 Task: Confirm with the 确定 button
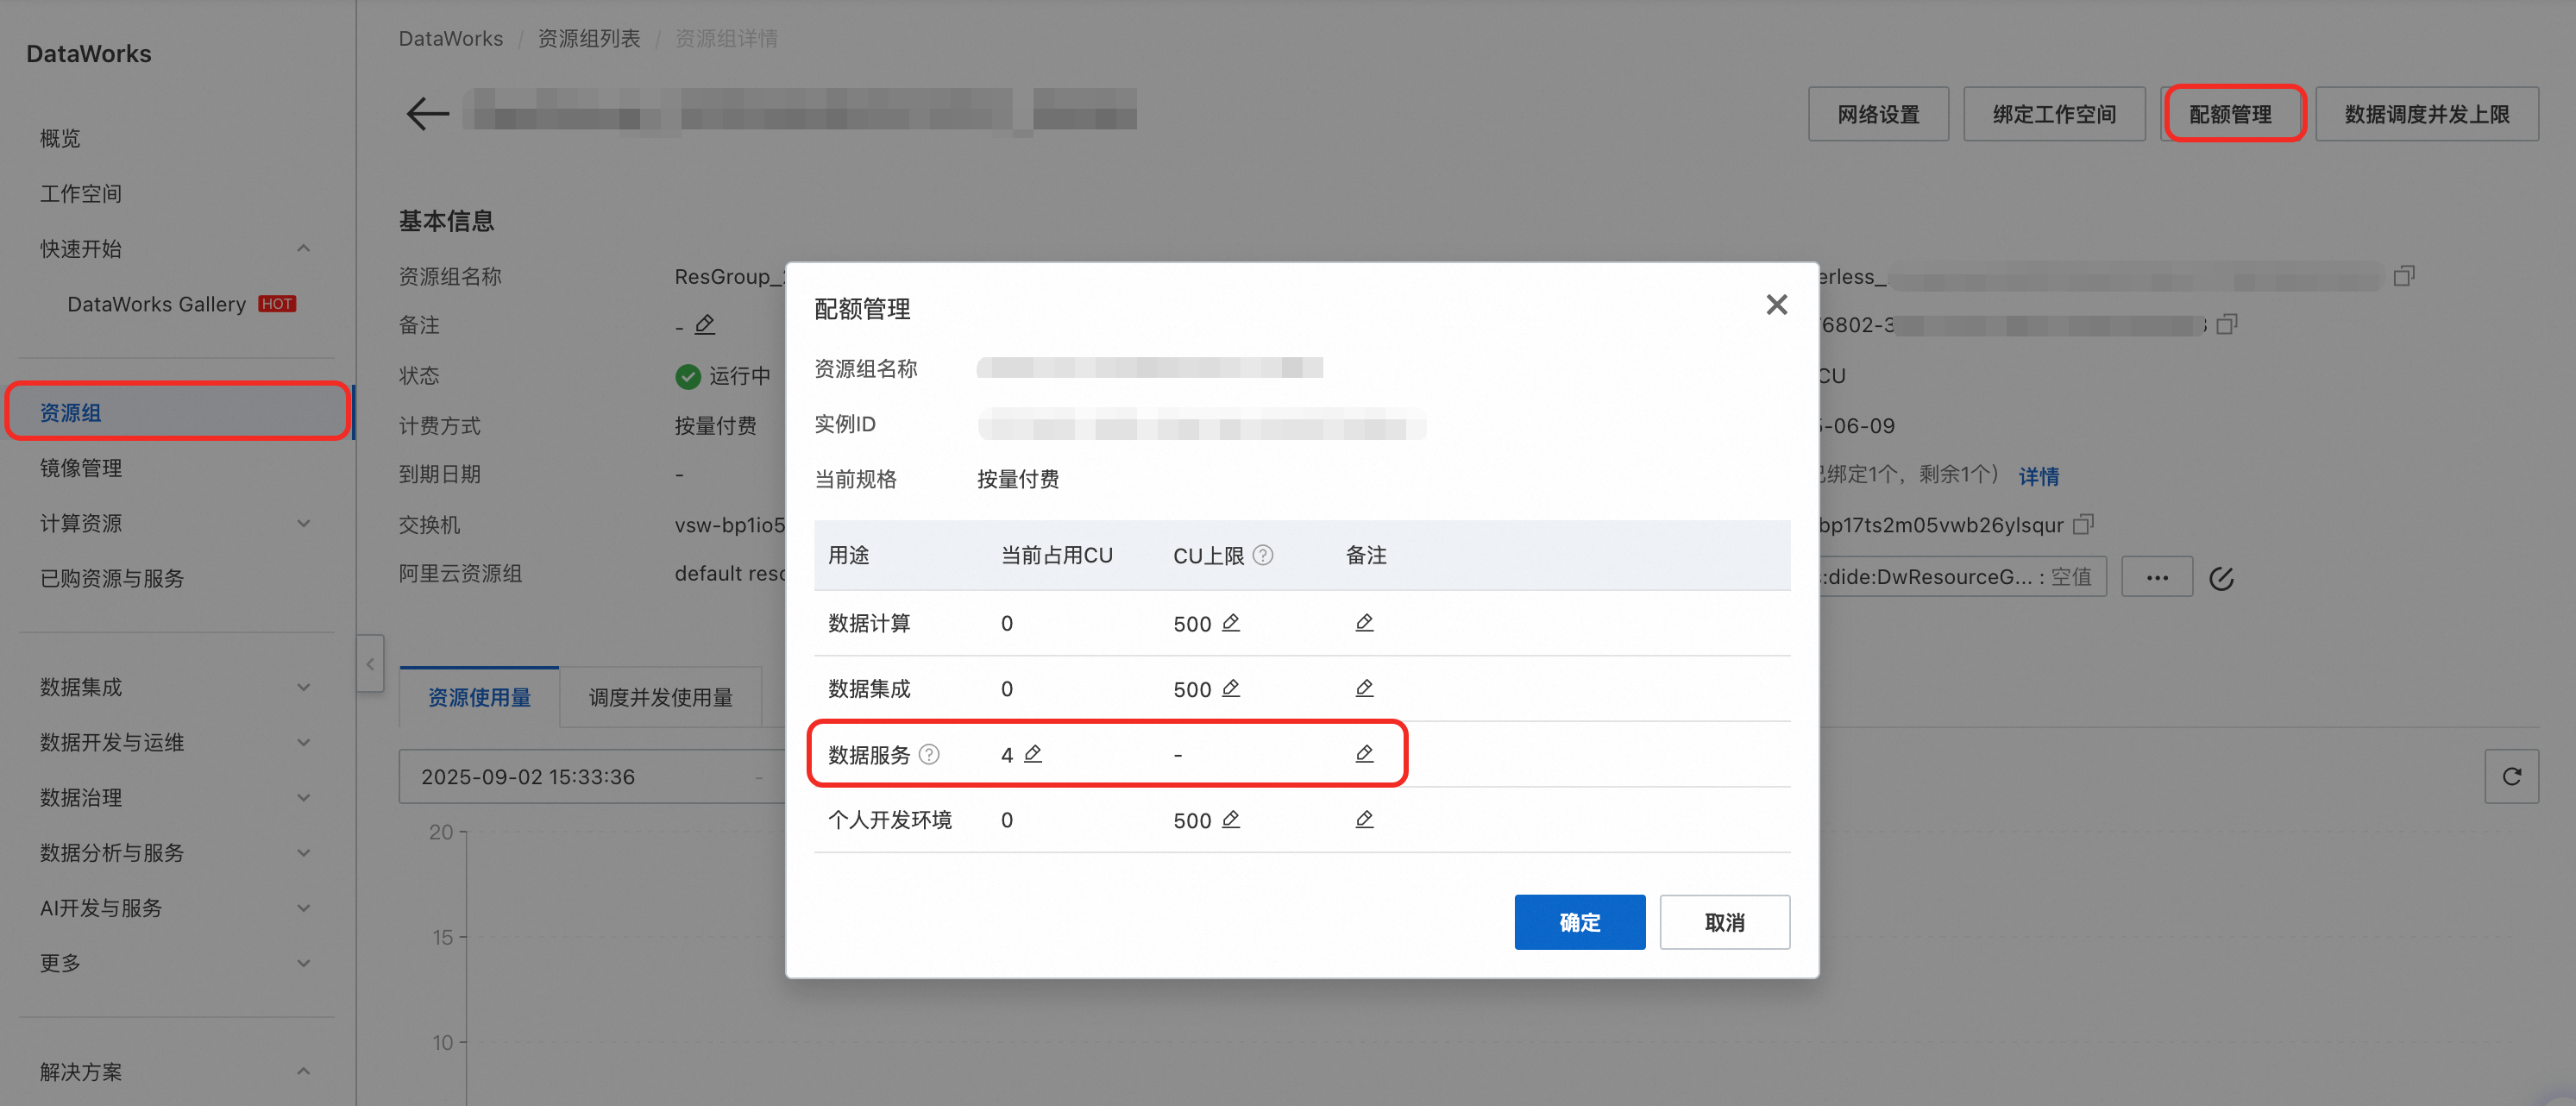[x=1579, y=922]
